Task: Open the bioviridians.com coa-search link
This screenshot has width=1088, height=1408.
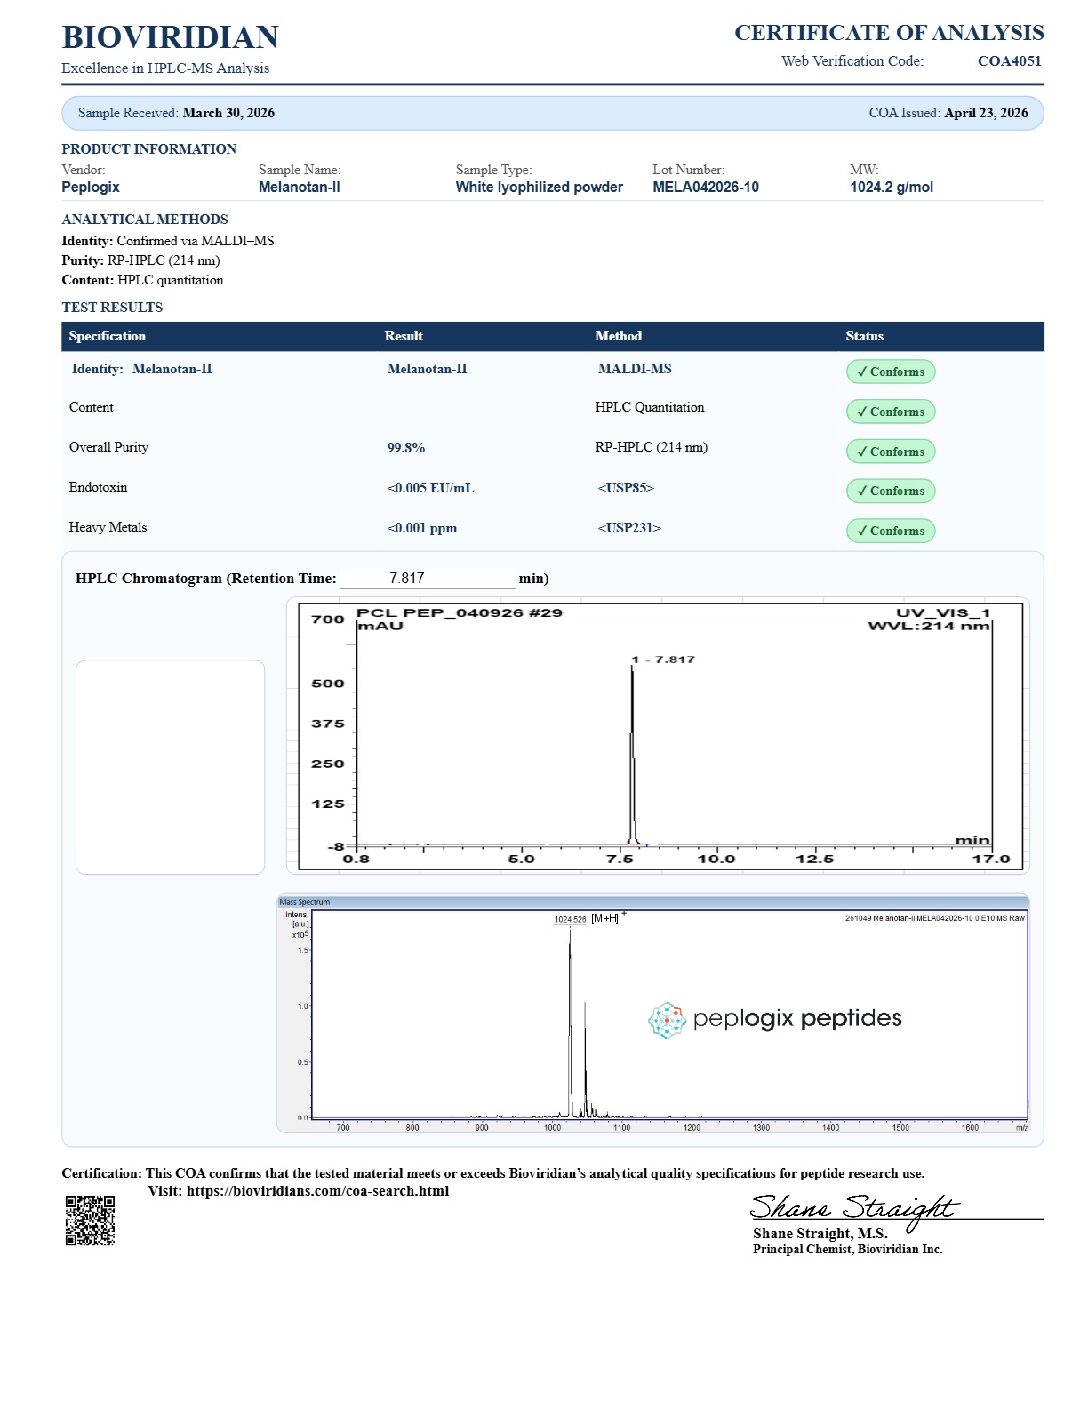Action: (317, 1191)
